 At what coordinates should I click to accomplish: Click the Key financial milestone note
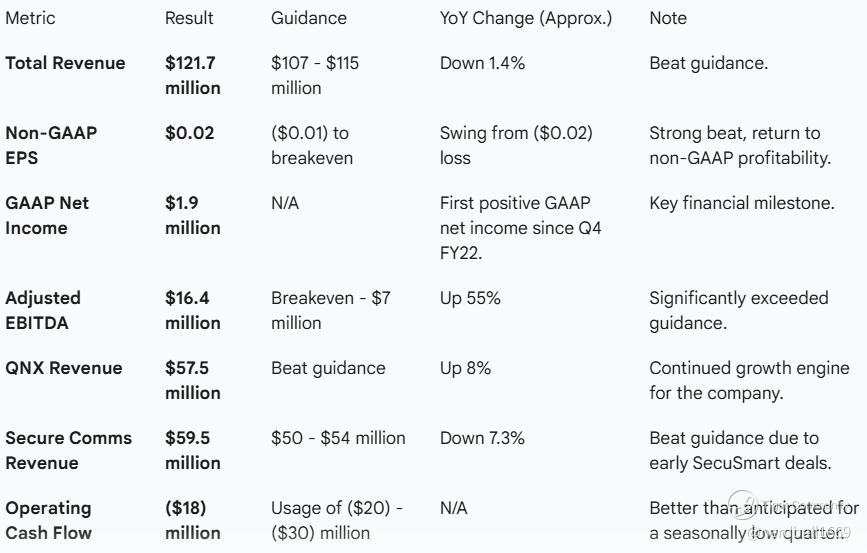741,203
